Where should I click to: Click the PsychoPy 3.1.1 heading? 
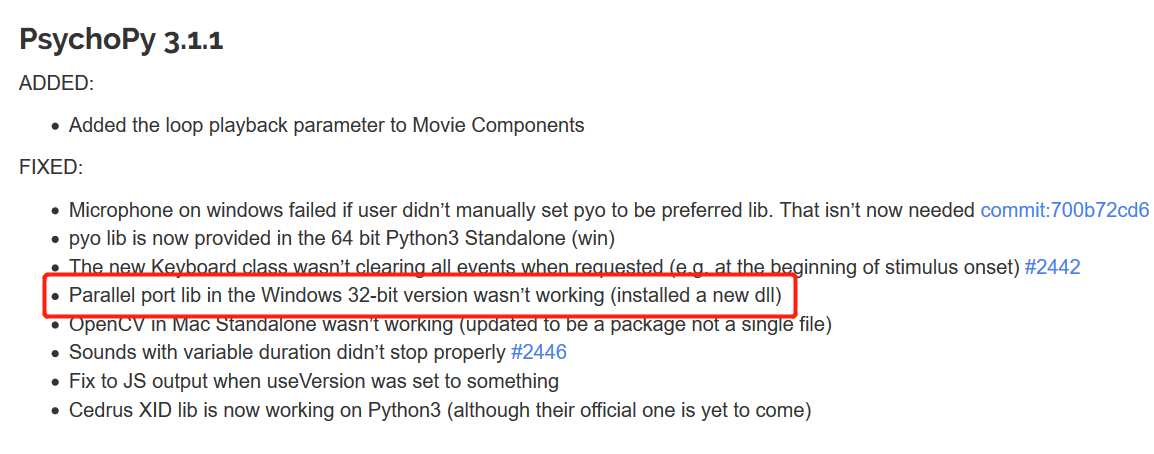(121, 40)
